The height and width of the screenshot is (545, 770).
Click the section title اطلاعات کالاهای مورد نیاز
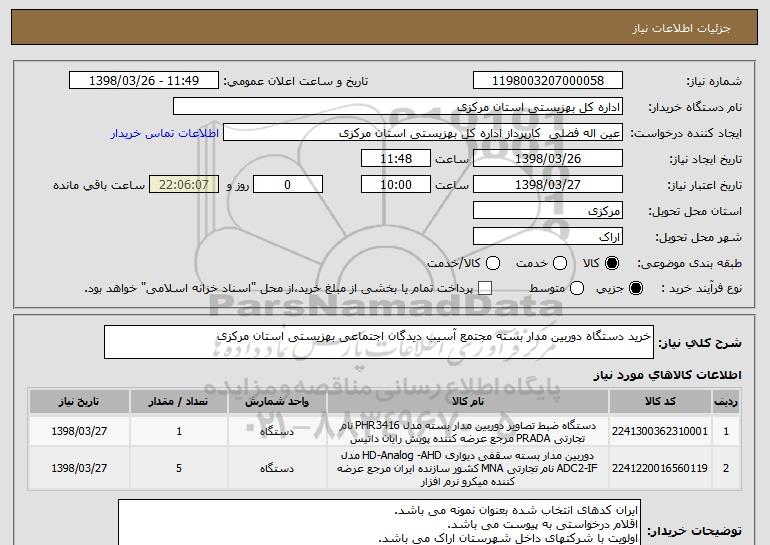point(667,375)
